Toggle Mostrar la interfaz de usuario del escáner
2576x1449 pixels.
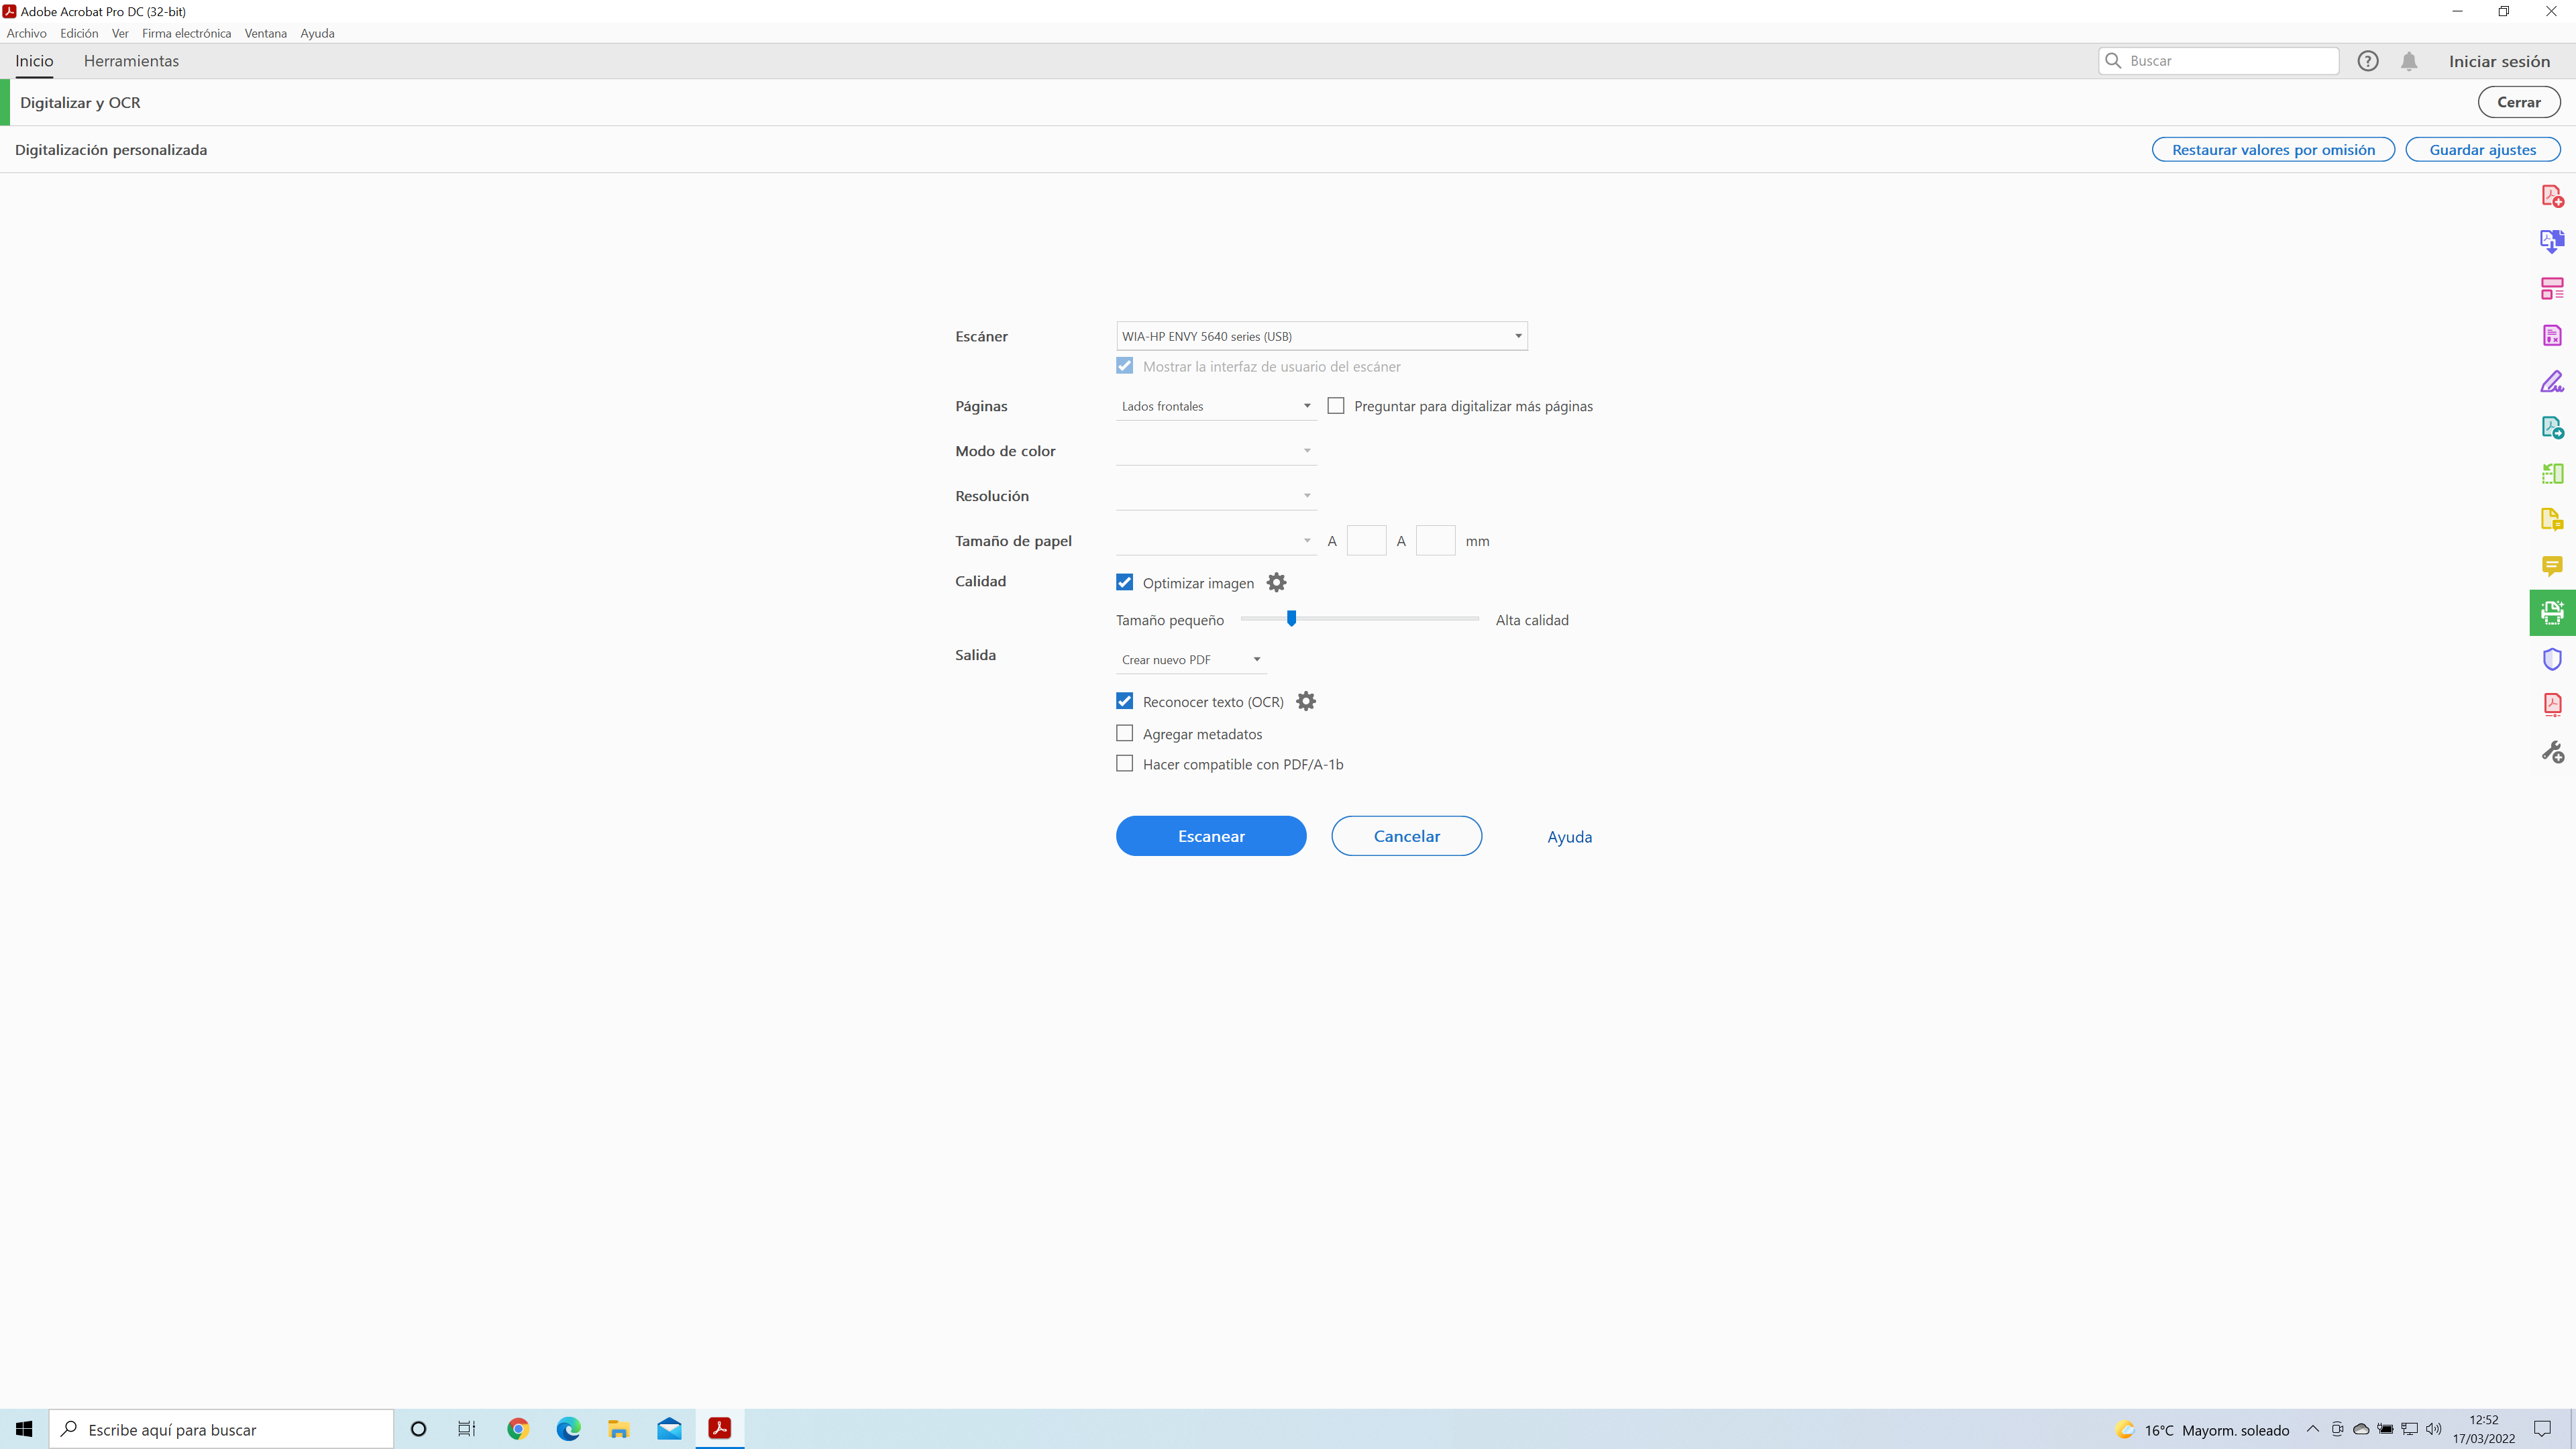(x=1125, y=366)
